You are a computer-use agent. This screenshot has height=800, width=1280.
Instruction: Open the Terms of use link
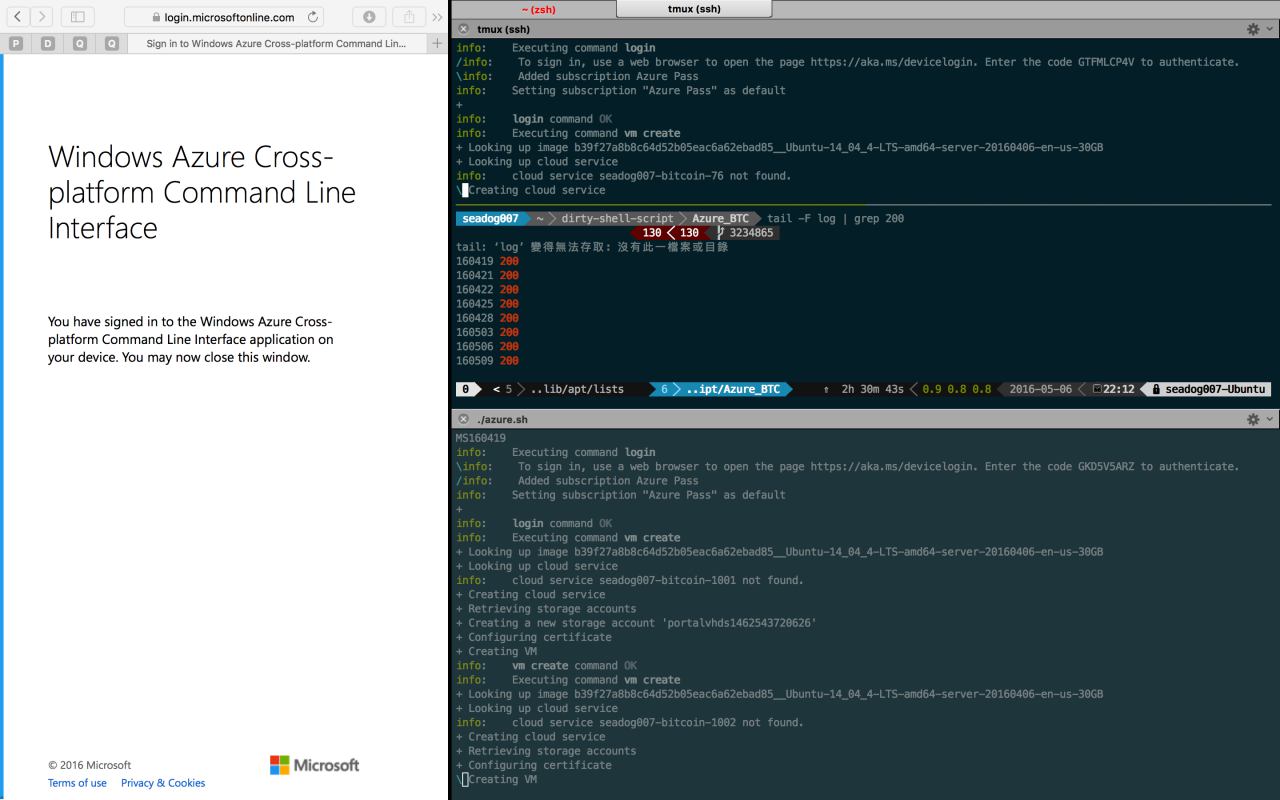pyautogui.click(x=77, y=783)
